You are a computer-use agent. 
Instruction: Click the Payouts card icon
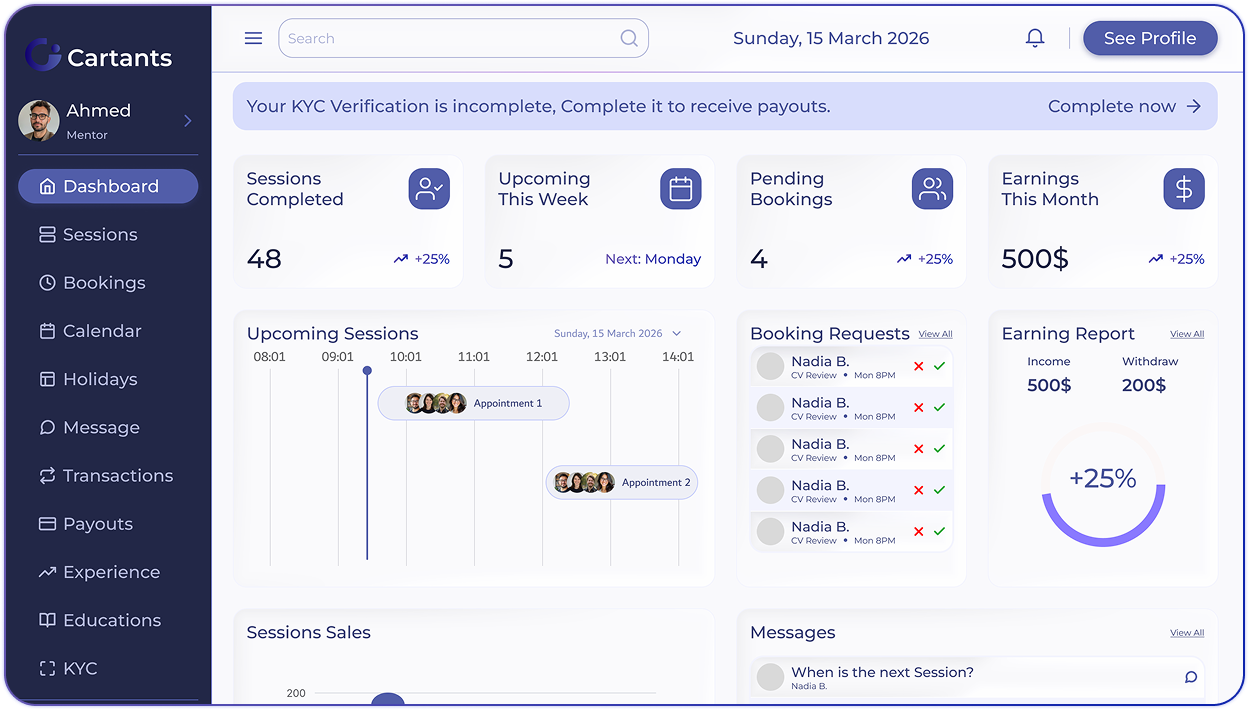click(47, 523)
